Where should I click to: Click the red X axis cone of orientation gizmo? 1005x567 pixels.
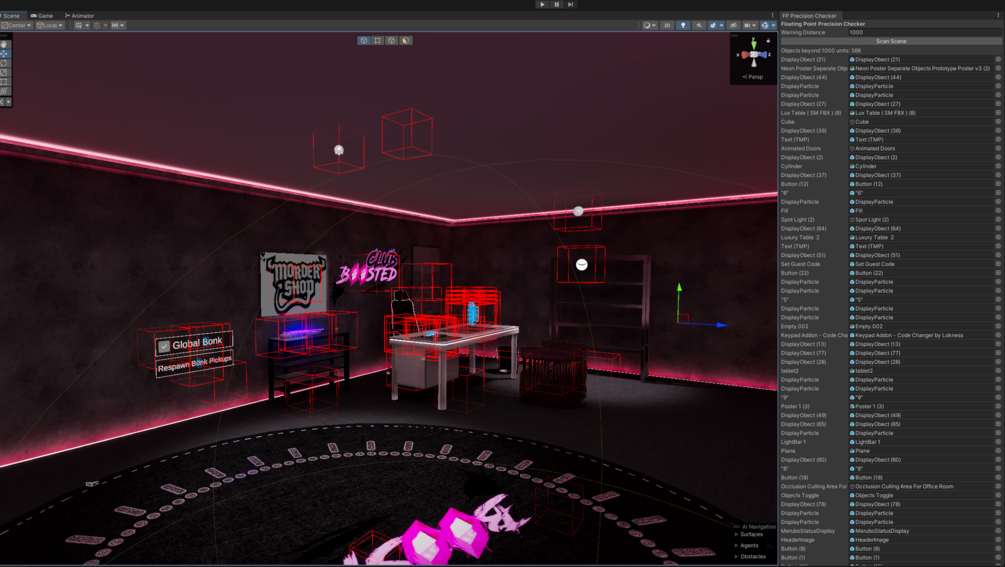coord(745,54)
